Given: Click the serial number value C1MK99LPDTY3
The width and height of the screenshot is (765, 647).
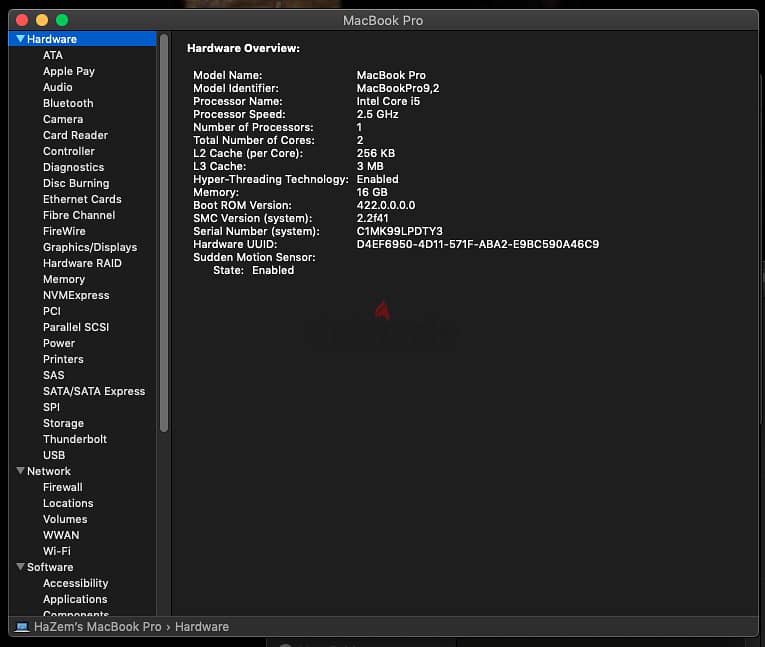Looking at the screenshot, I should [x=400, y=231].
